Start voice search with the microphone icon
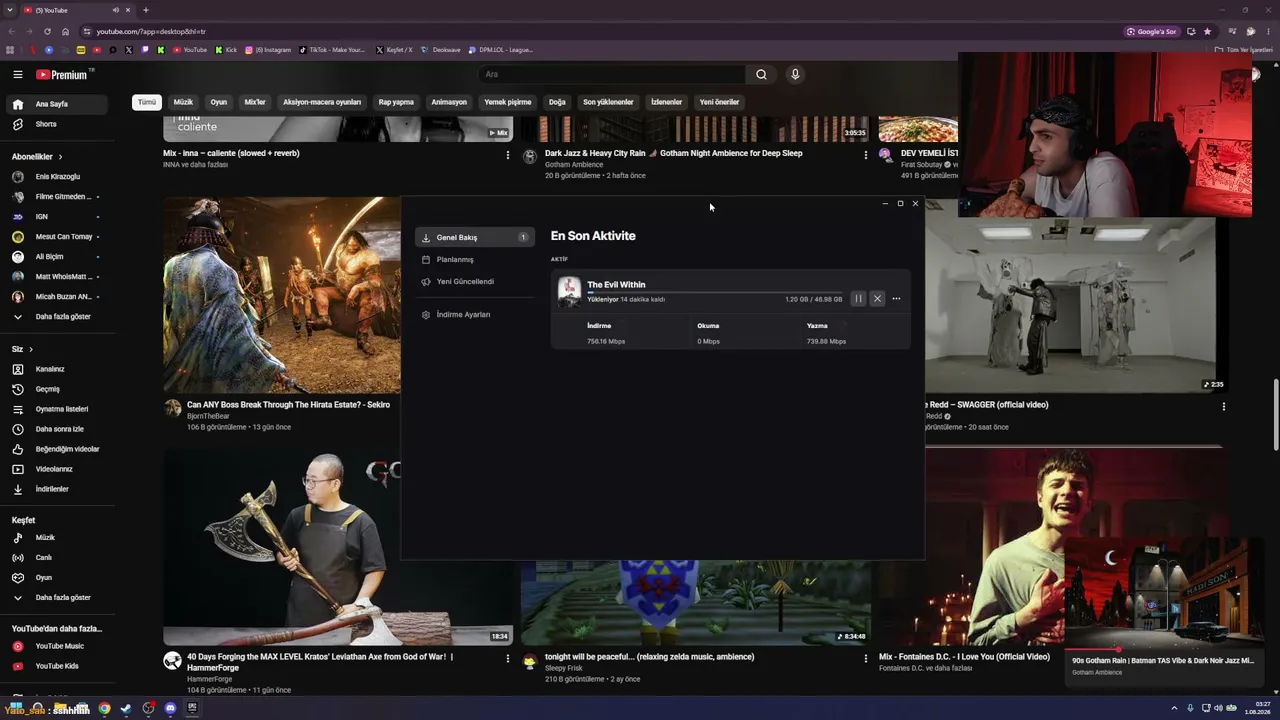This screenshot has height=720, width=1280. pyautogui.click(x=795, y=74)
